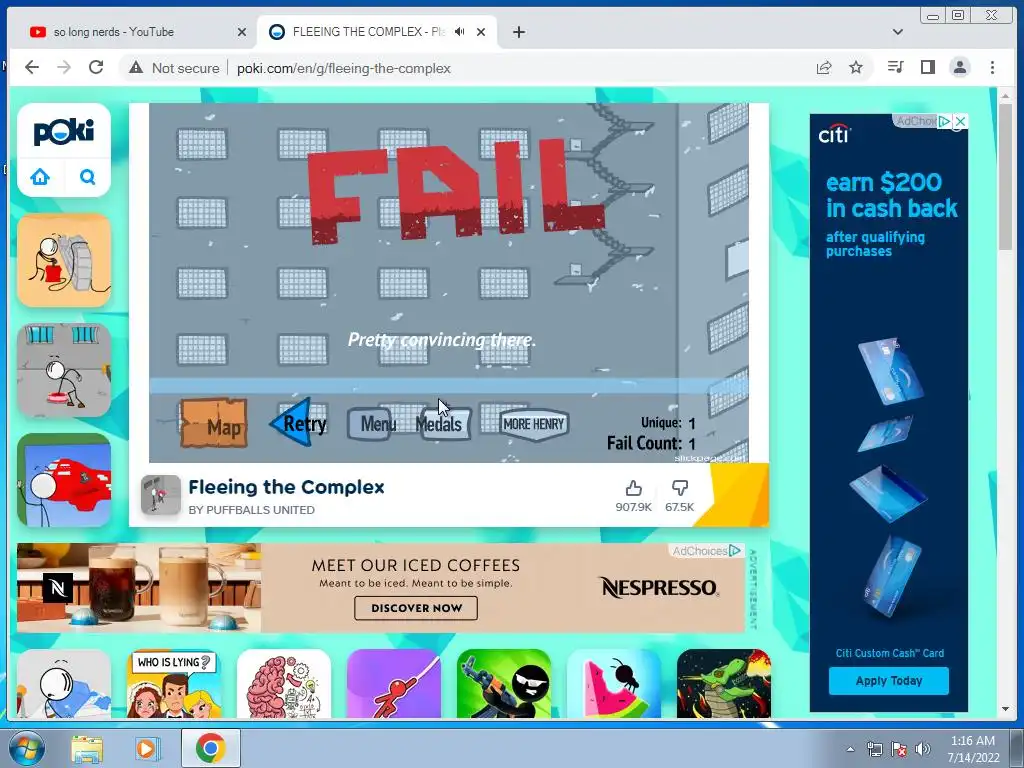This screenshot has width=1024, height=768.
Task: Expand the tab search chevron
Action: tap(898, 32)
